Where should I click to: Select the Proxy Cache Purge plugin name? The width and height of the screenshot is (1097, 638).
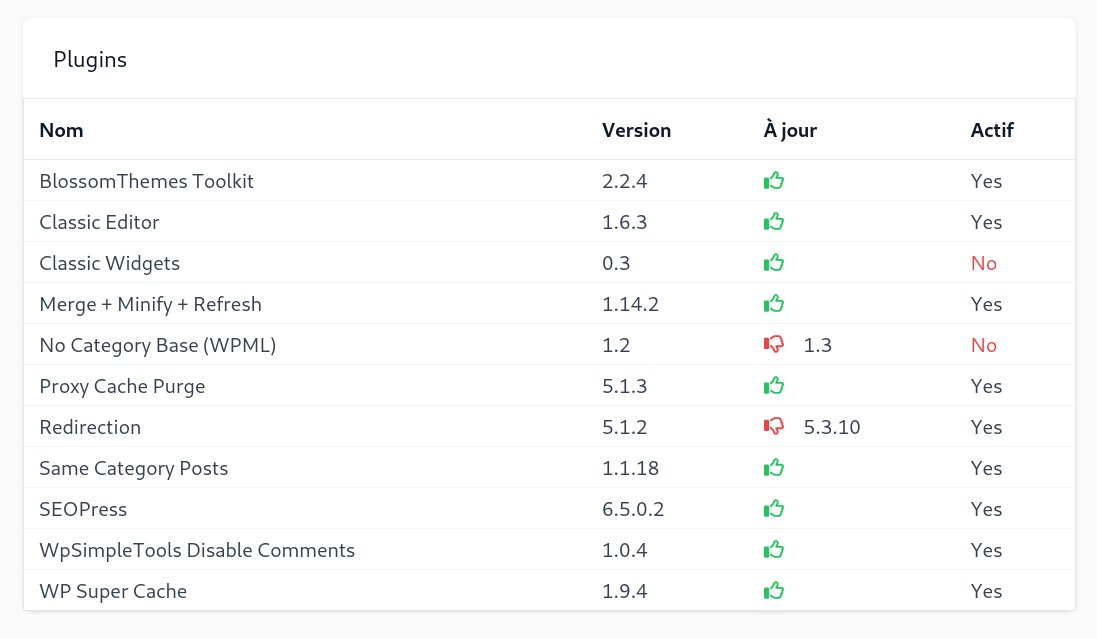click(x=122, y=387)
